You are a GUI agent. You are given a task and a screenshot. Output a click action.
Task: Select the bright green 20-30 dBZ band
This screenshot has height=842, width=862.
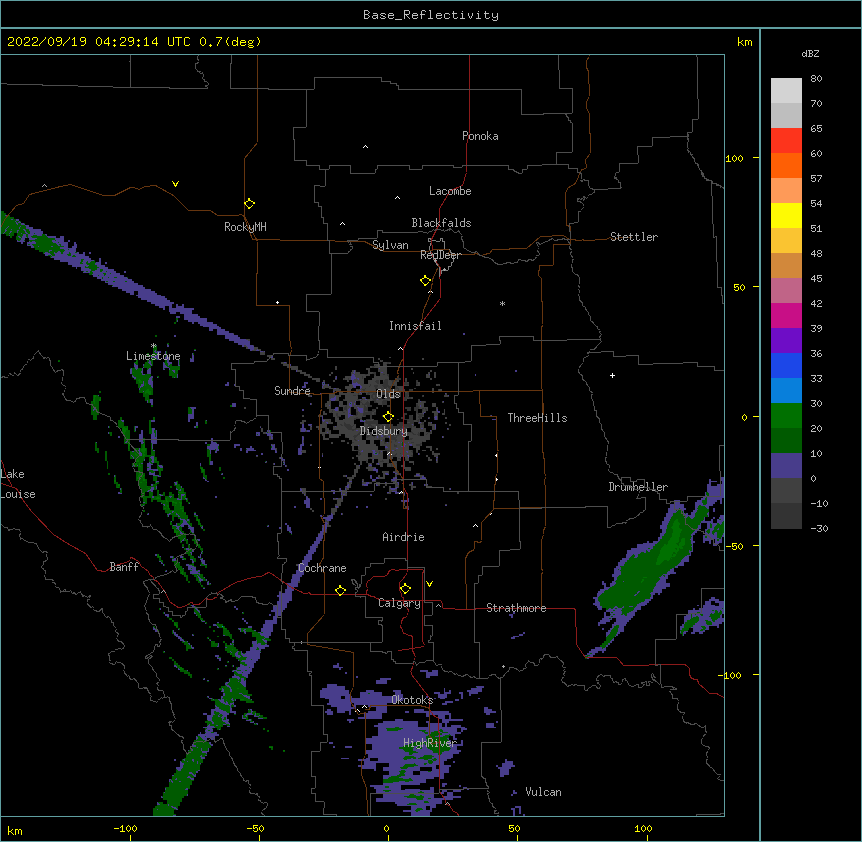786,416
